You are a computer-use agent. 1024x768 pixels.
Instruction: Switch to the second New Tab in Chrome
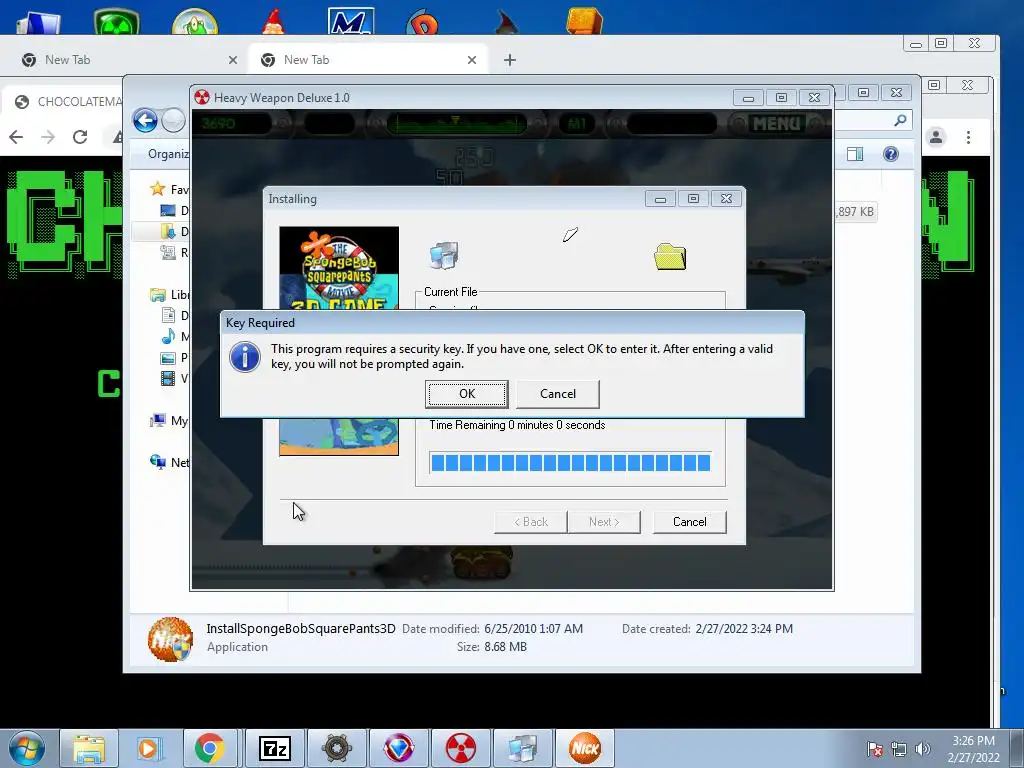point(366,60)
